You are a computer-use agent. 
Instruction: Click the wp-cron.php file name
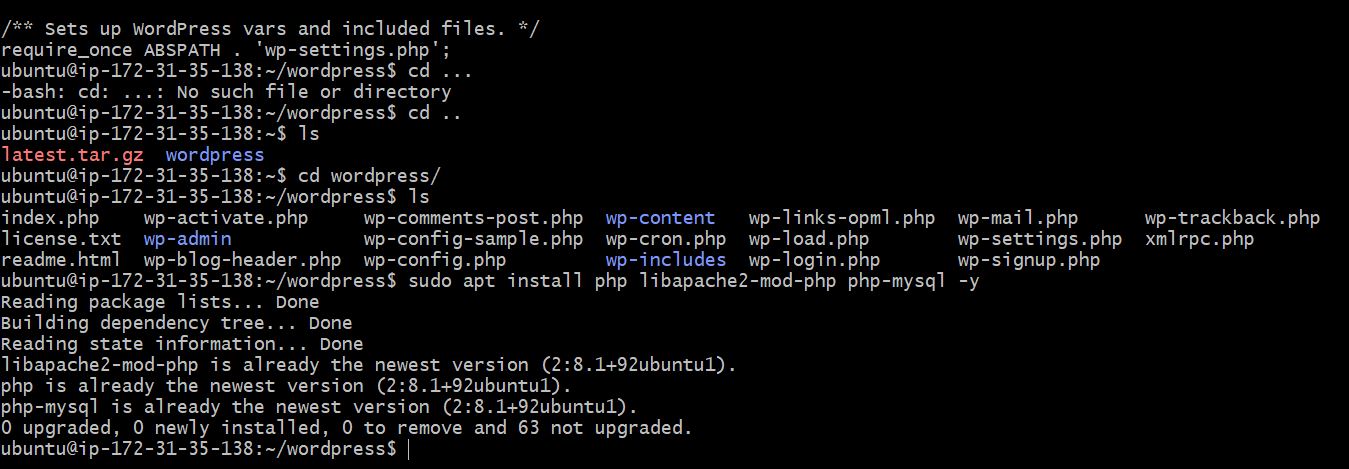665,239
